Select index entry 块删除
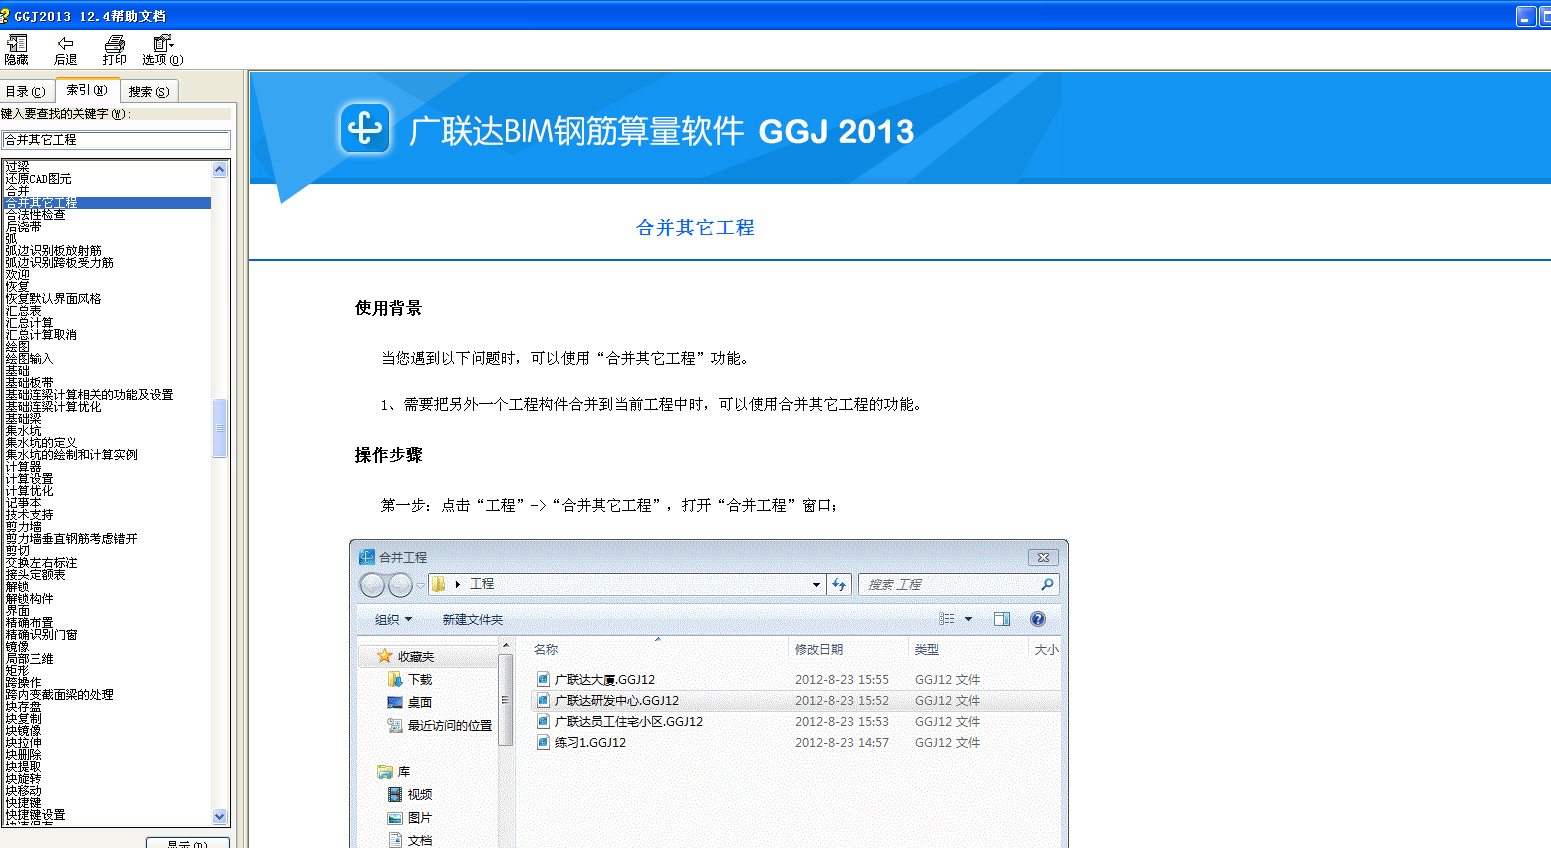Image resolution: width=1551 pixels, height=848 pixels. pos(23,755)
